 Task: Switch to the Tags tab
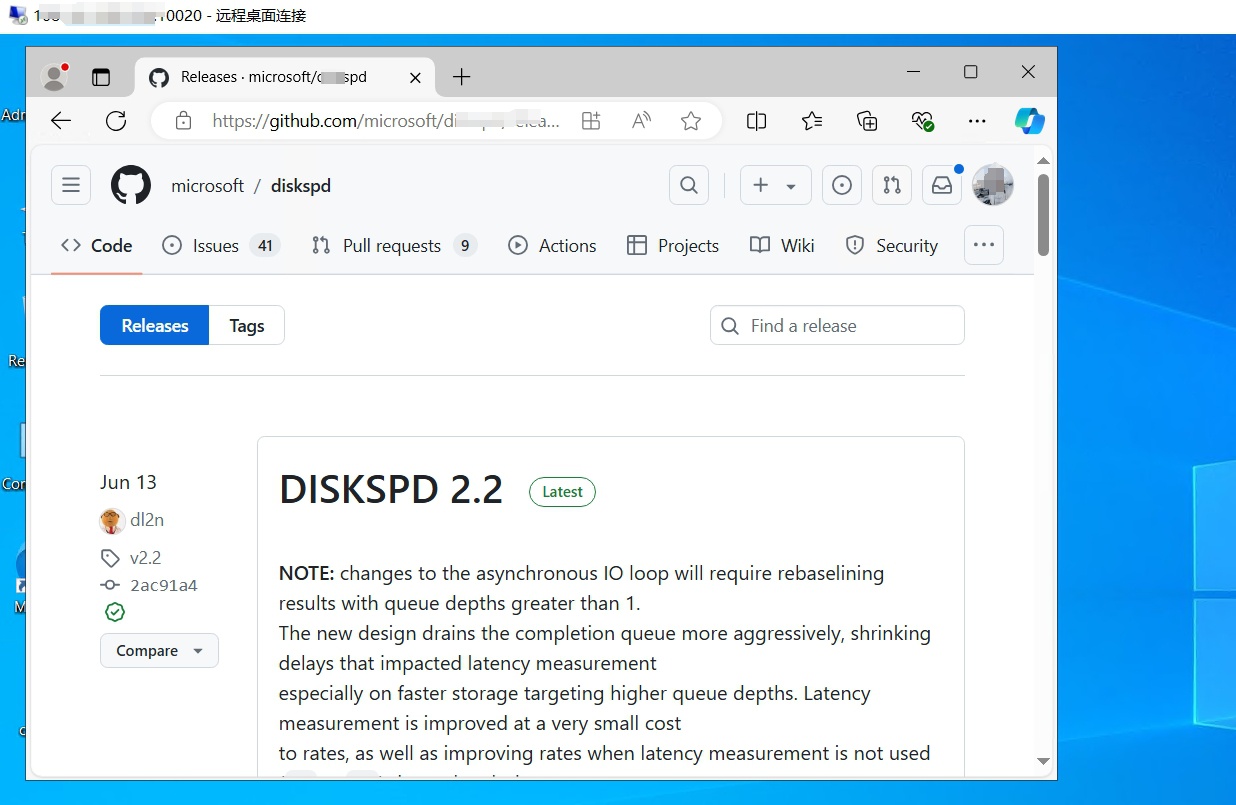tap(246, 326)
